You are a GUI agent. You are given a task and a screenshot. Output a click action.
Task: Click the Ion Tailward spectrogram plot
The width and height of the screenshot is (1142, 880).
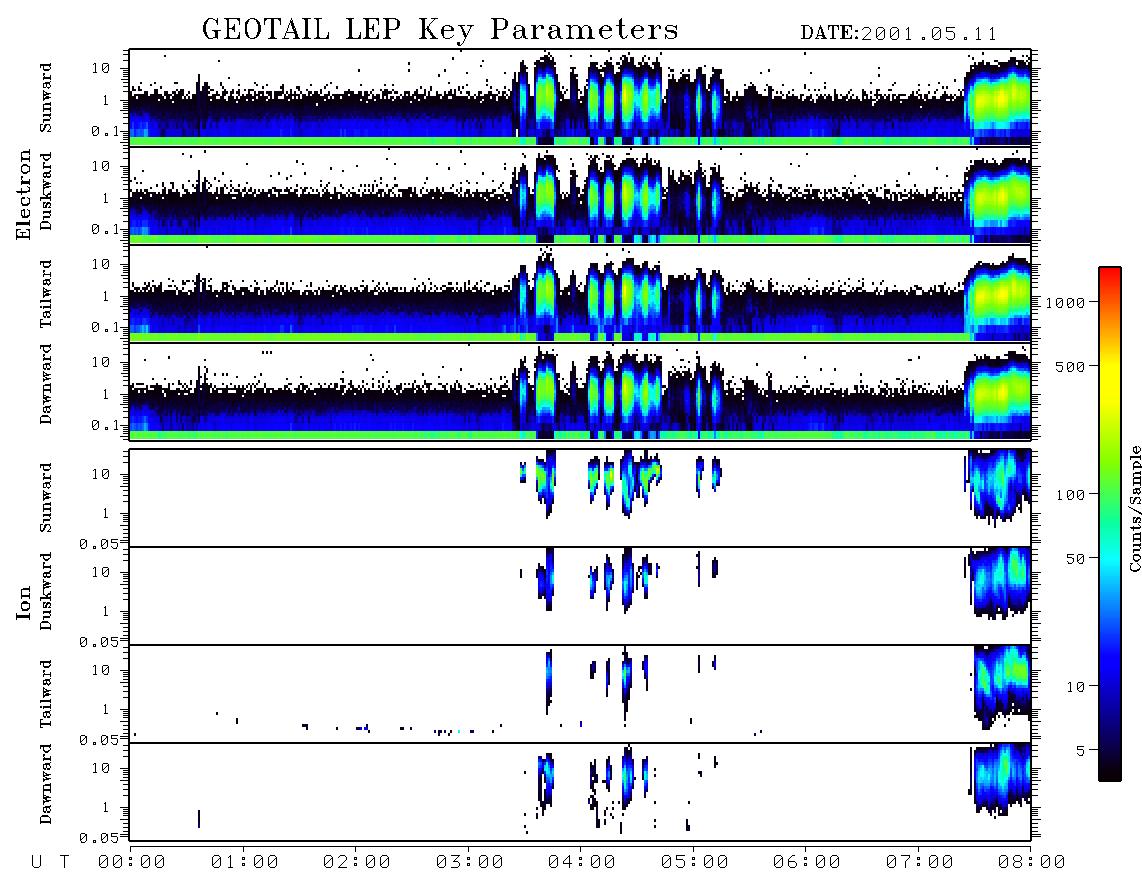pos(580,694)
